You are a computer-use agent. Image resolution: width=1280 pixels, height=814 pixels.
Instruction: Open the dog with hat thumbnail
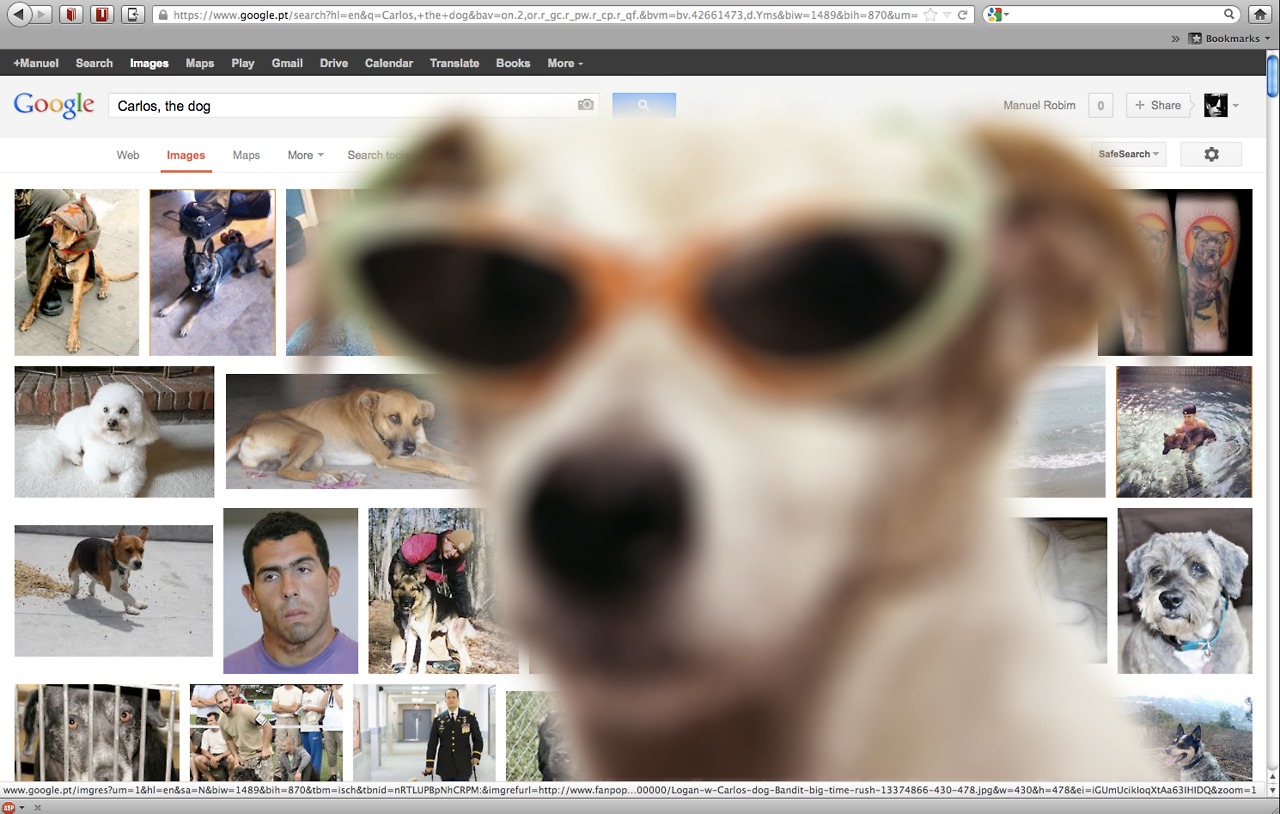(x=77, y=272)
